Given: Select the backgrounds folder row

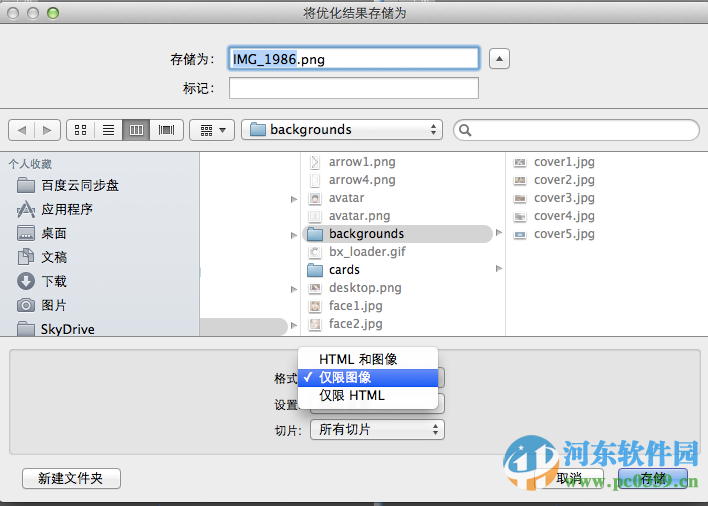Looking at the screenshot, I should pyautogui.click(x=397, y=234).
